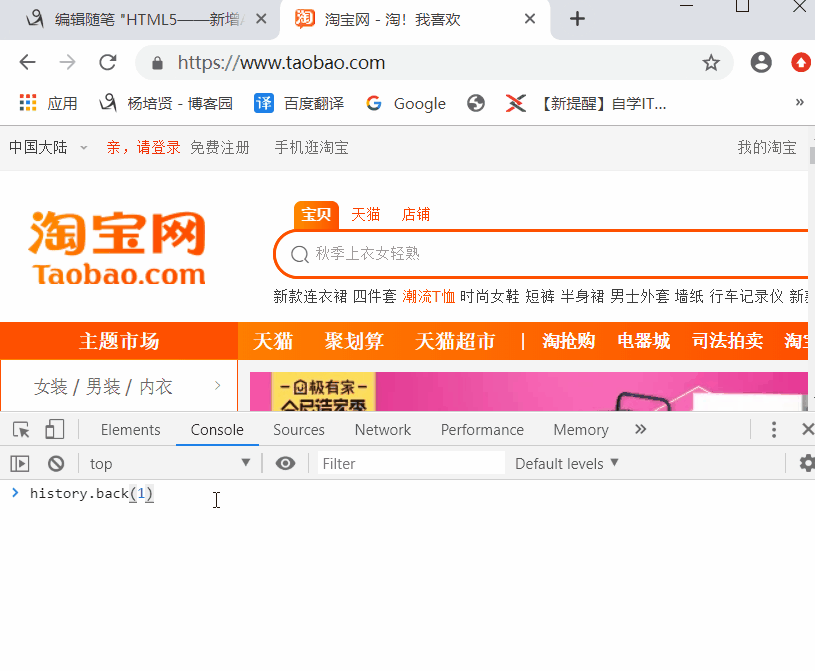Click the 时尚女鞋 hot search link
The width and height of the screenshot is (815, 671).
coord(490,296)
